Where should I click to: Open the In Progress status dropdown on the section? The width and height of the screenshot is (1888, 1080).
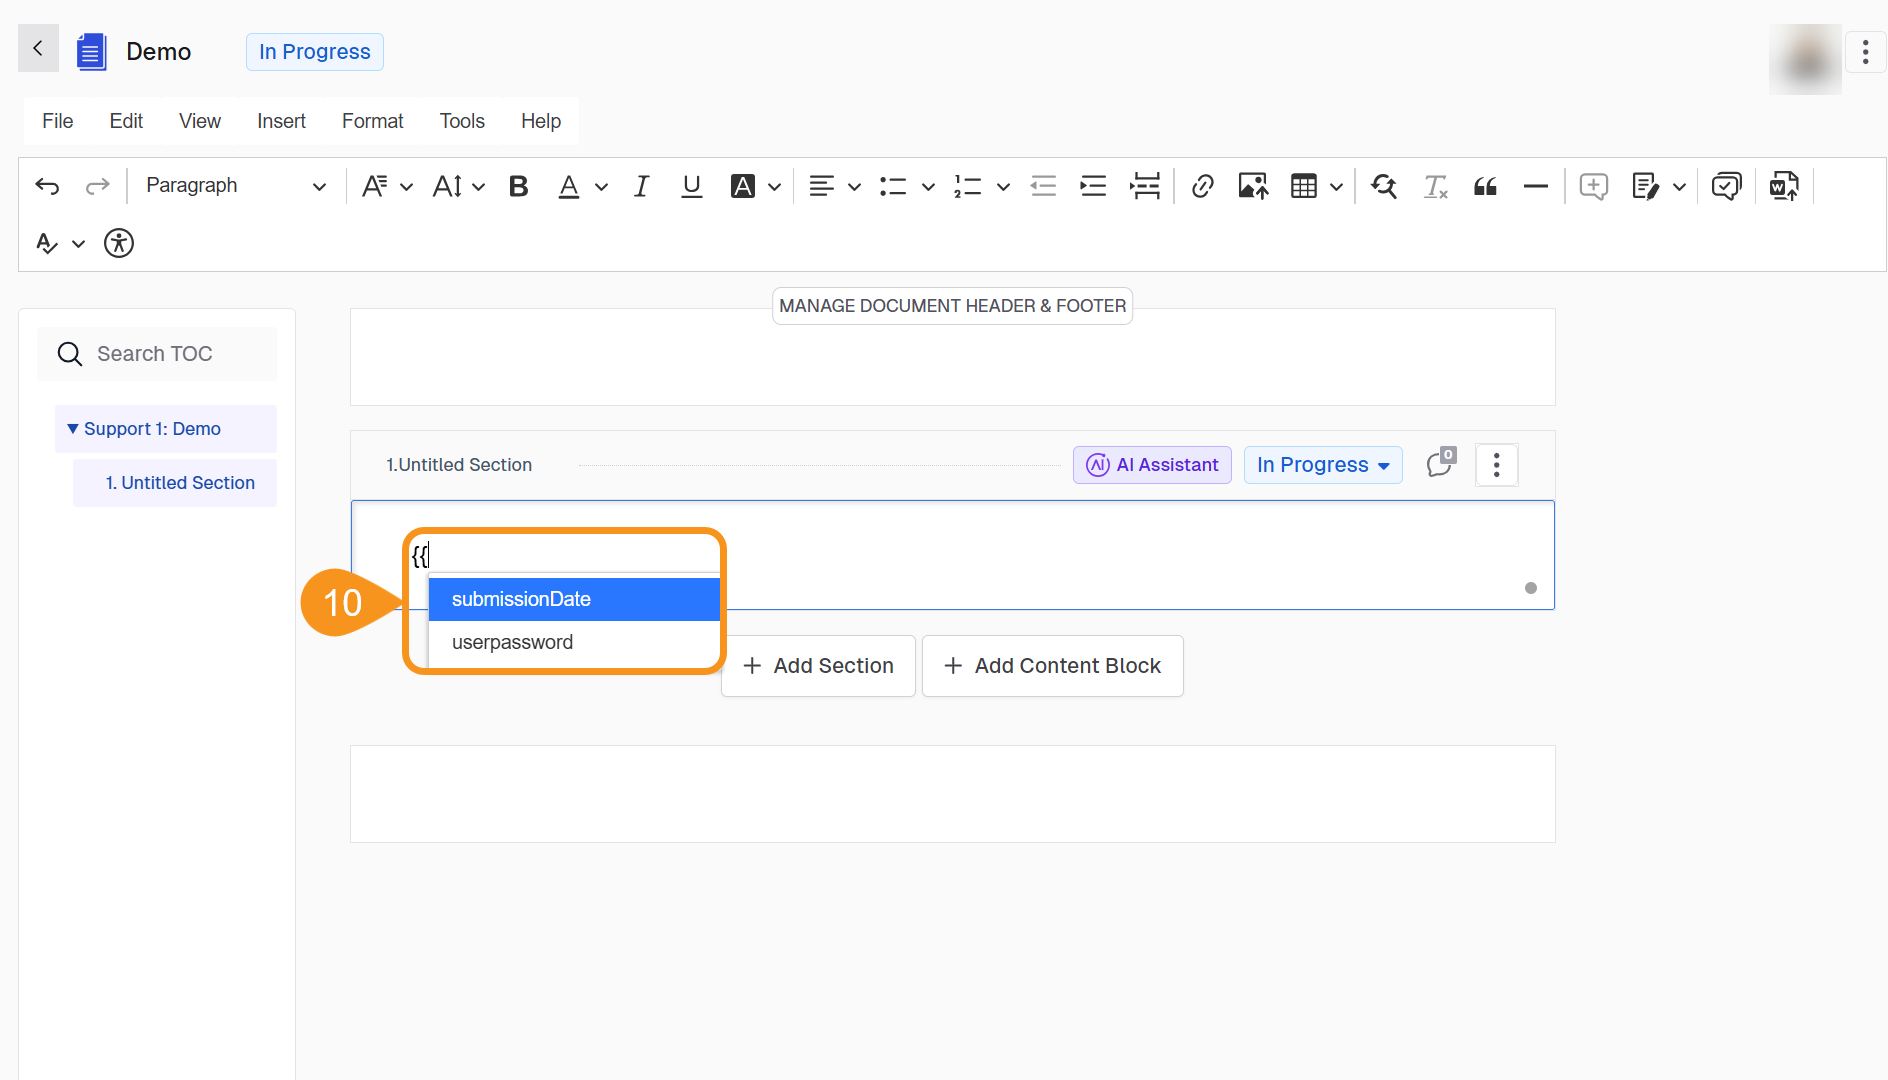point(1322,464)
